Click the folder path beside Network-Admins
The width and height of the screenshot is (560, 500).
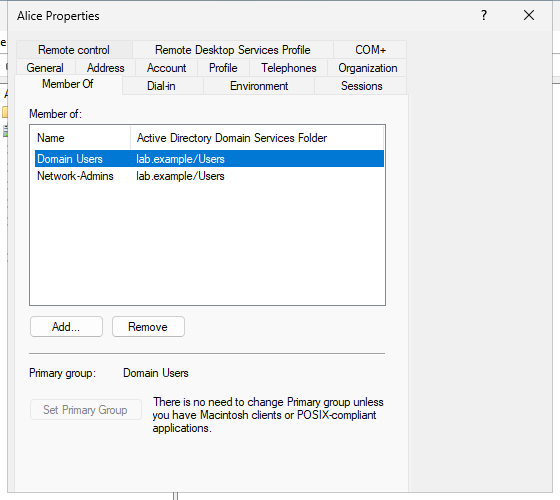click(180, 176)
